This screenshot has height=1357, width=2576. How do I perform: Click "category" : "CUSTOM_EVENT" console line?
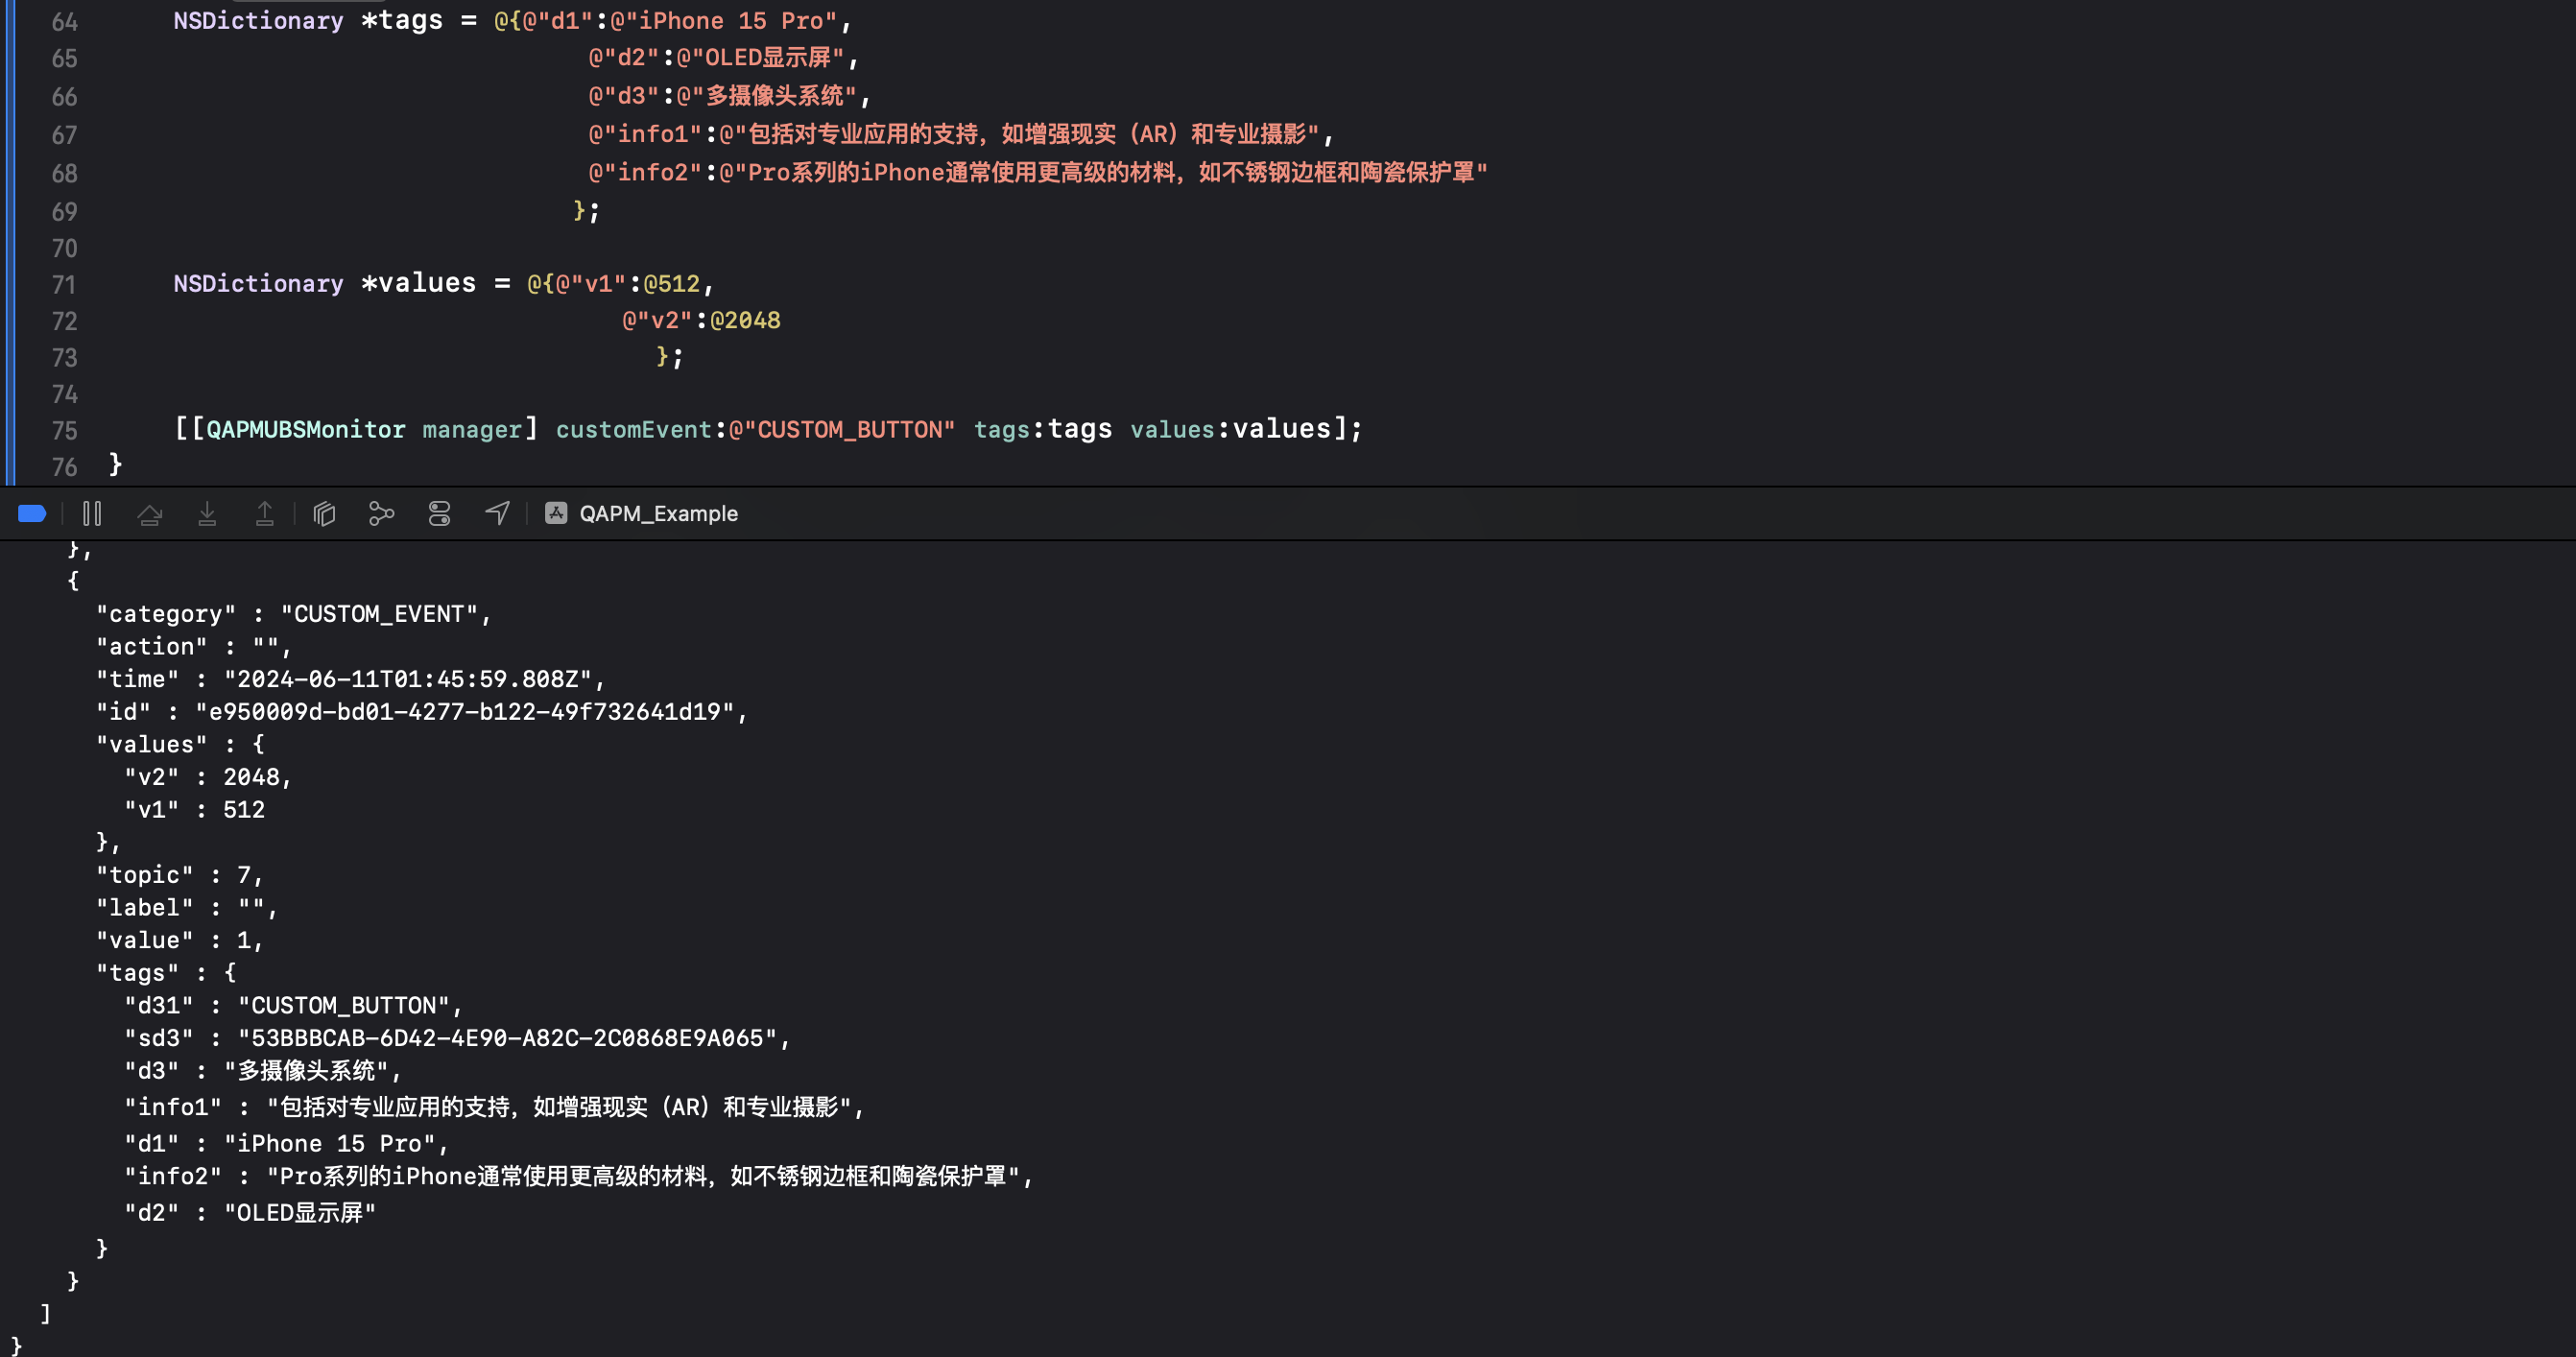[294, 614]
